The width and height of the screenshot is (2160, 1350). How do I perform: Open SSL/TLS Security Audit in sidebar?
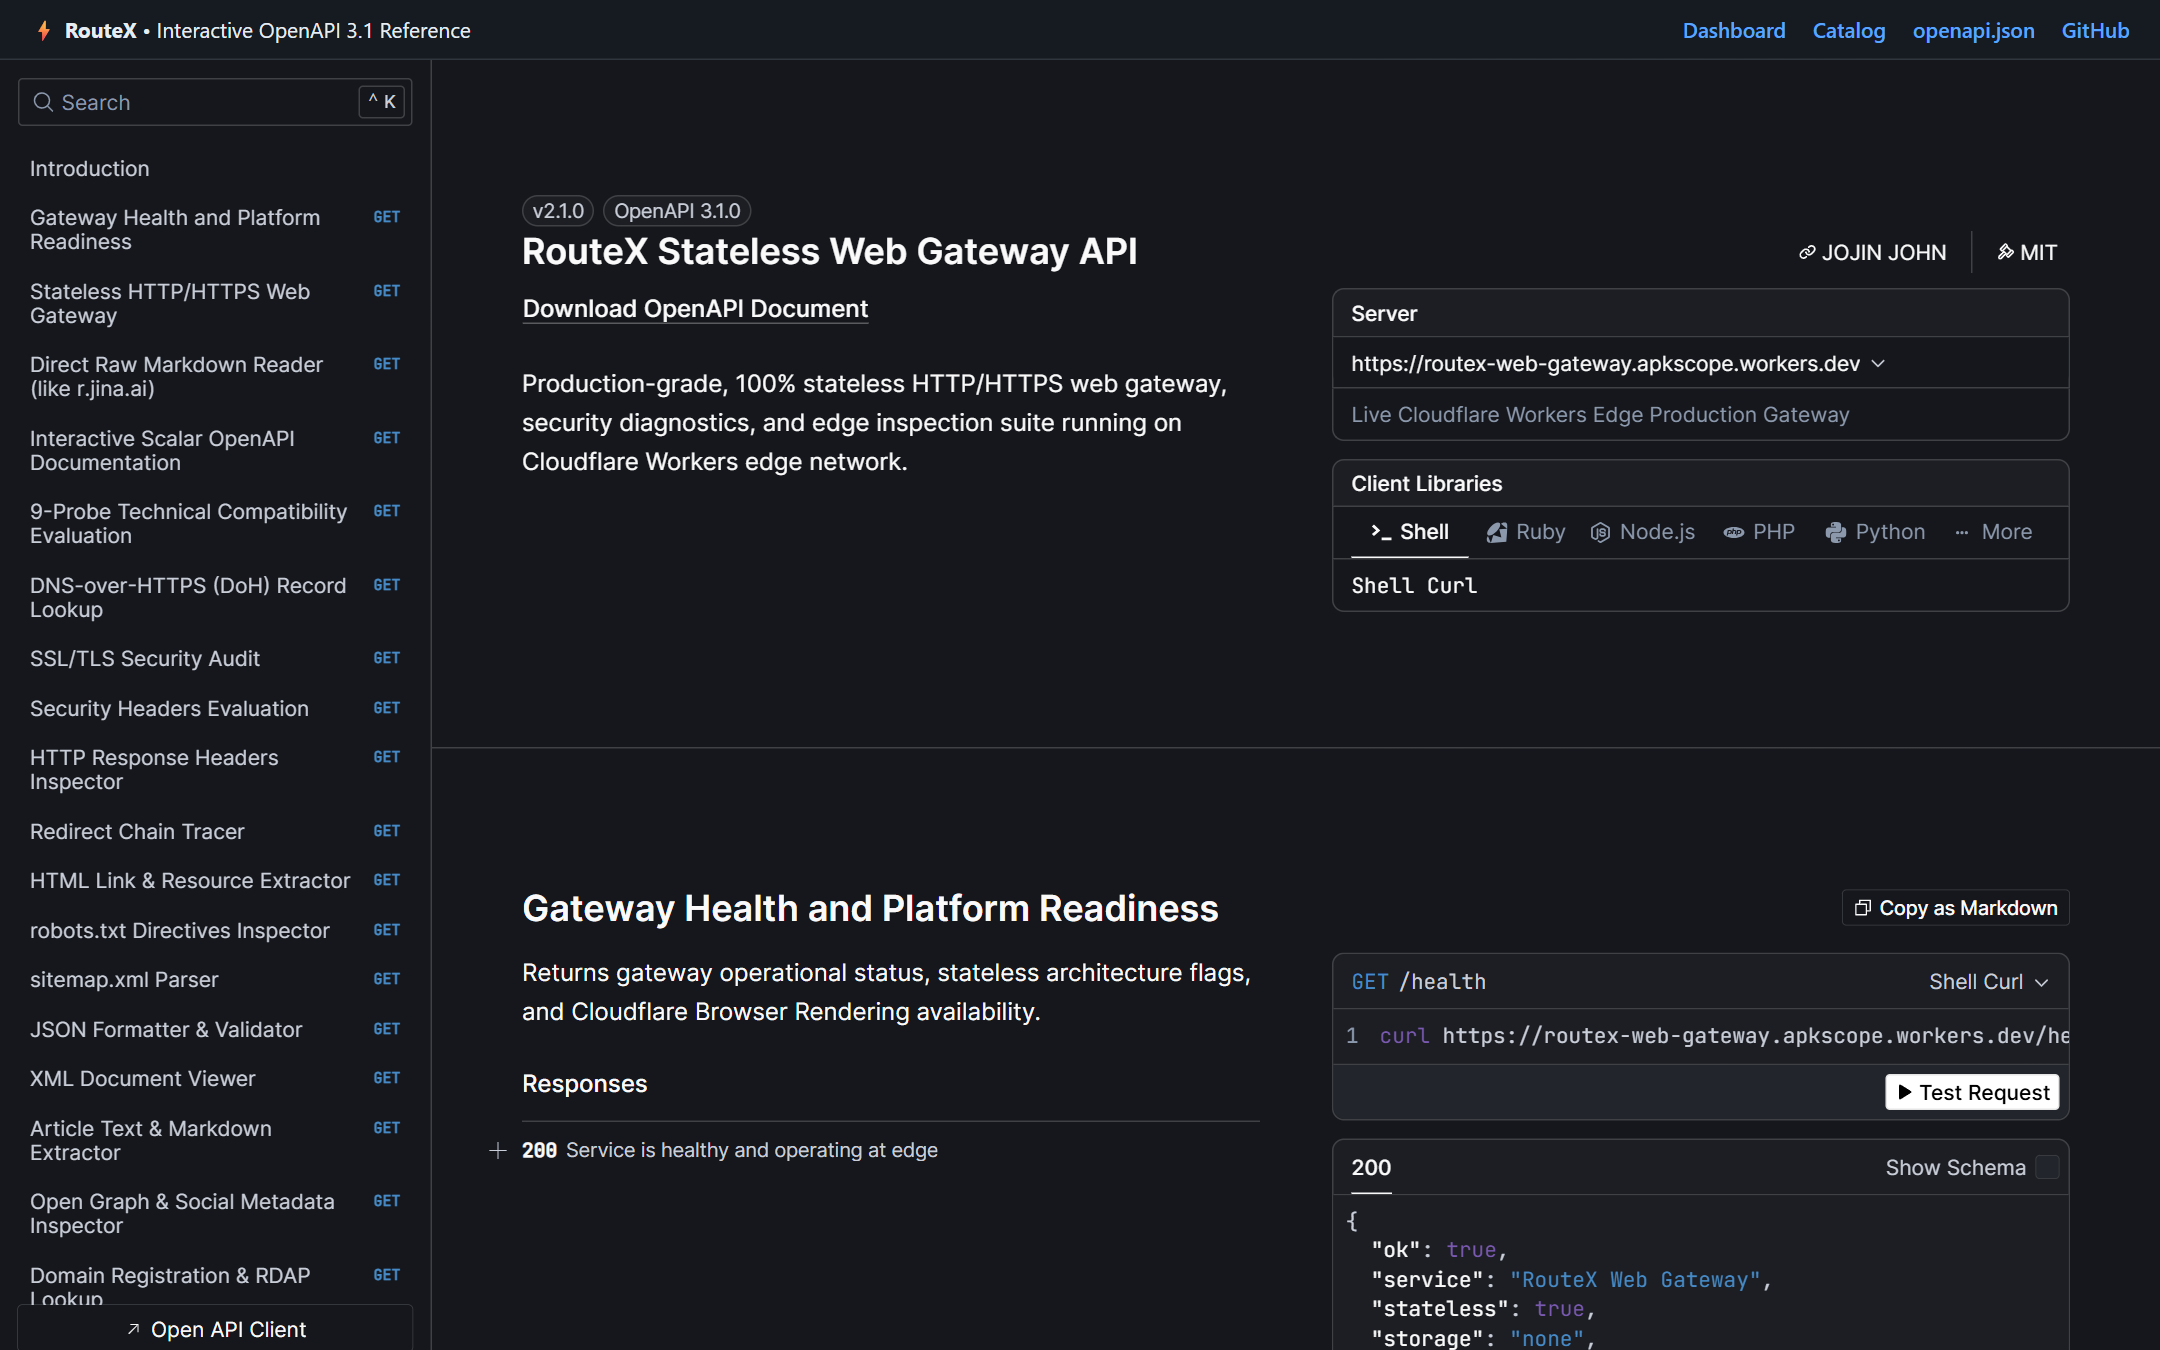coord(215,659)
